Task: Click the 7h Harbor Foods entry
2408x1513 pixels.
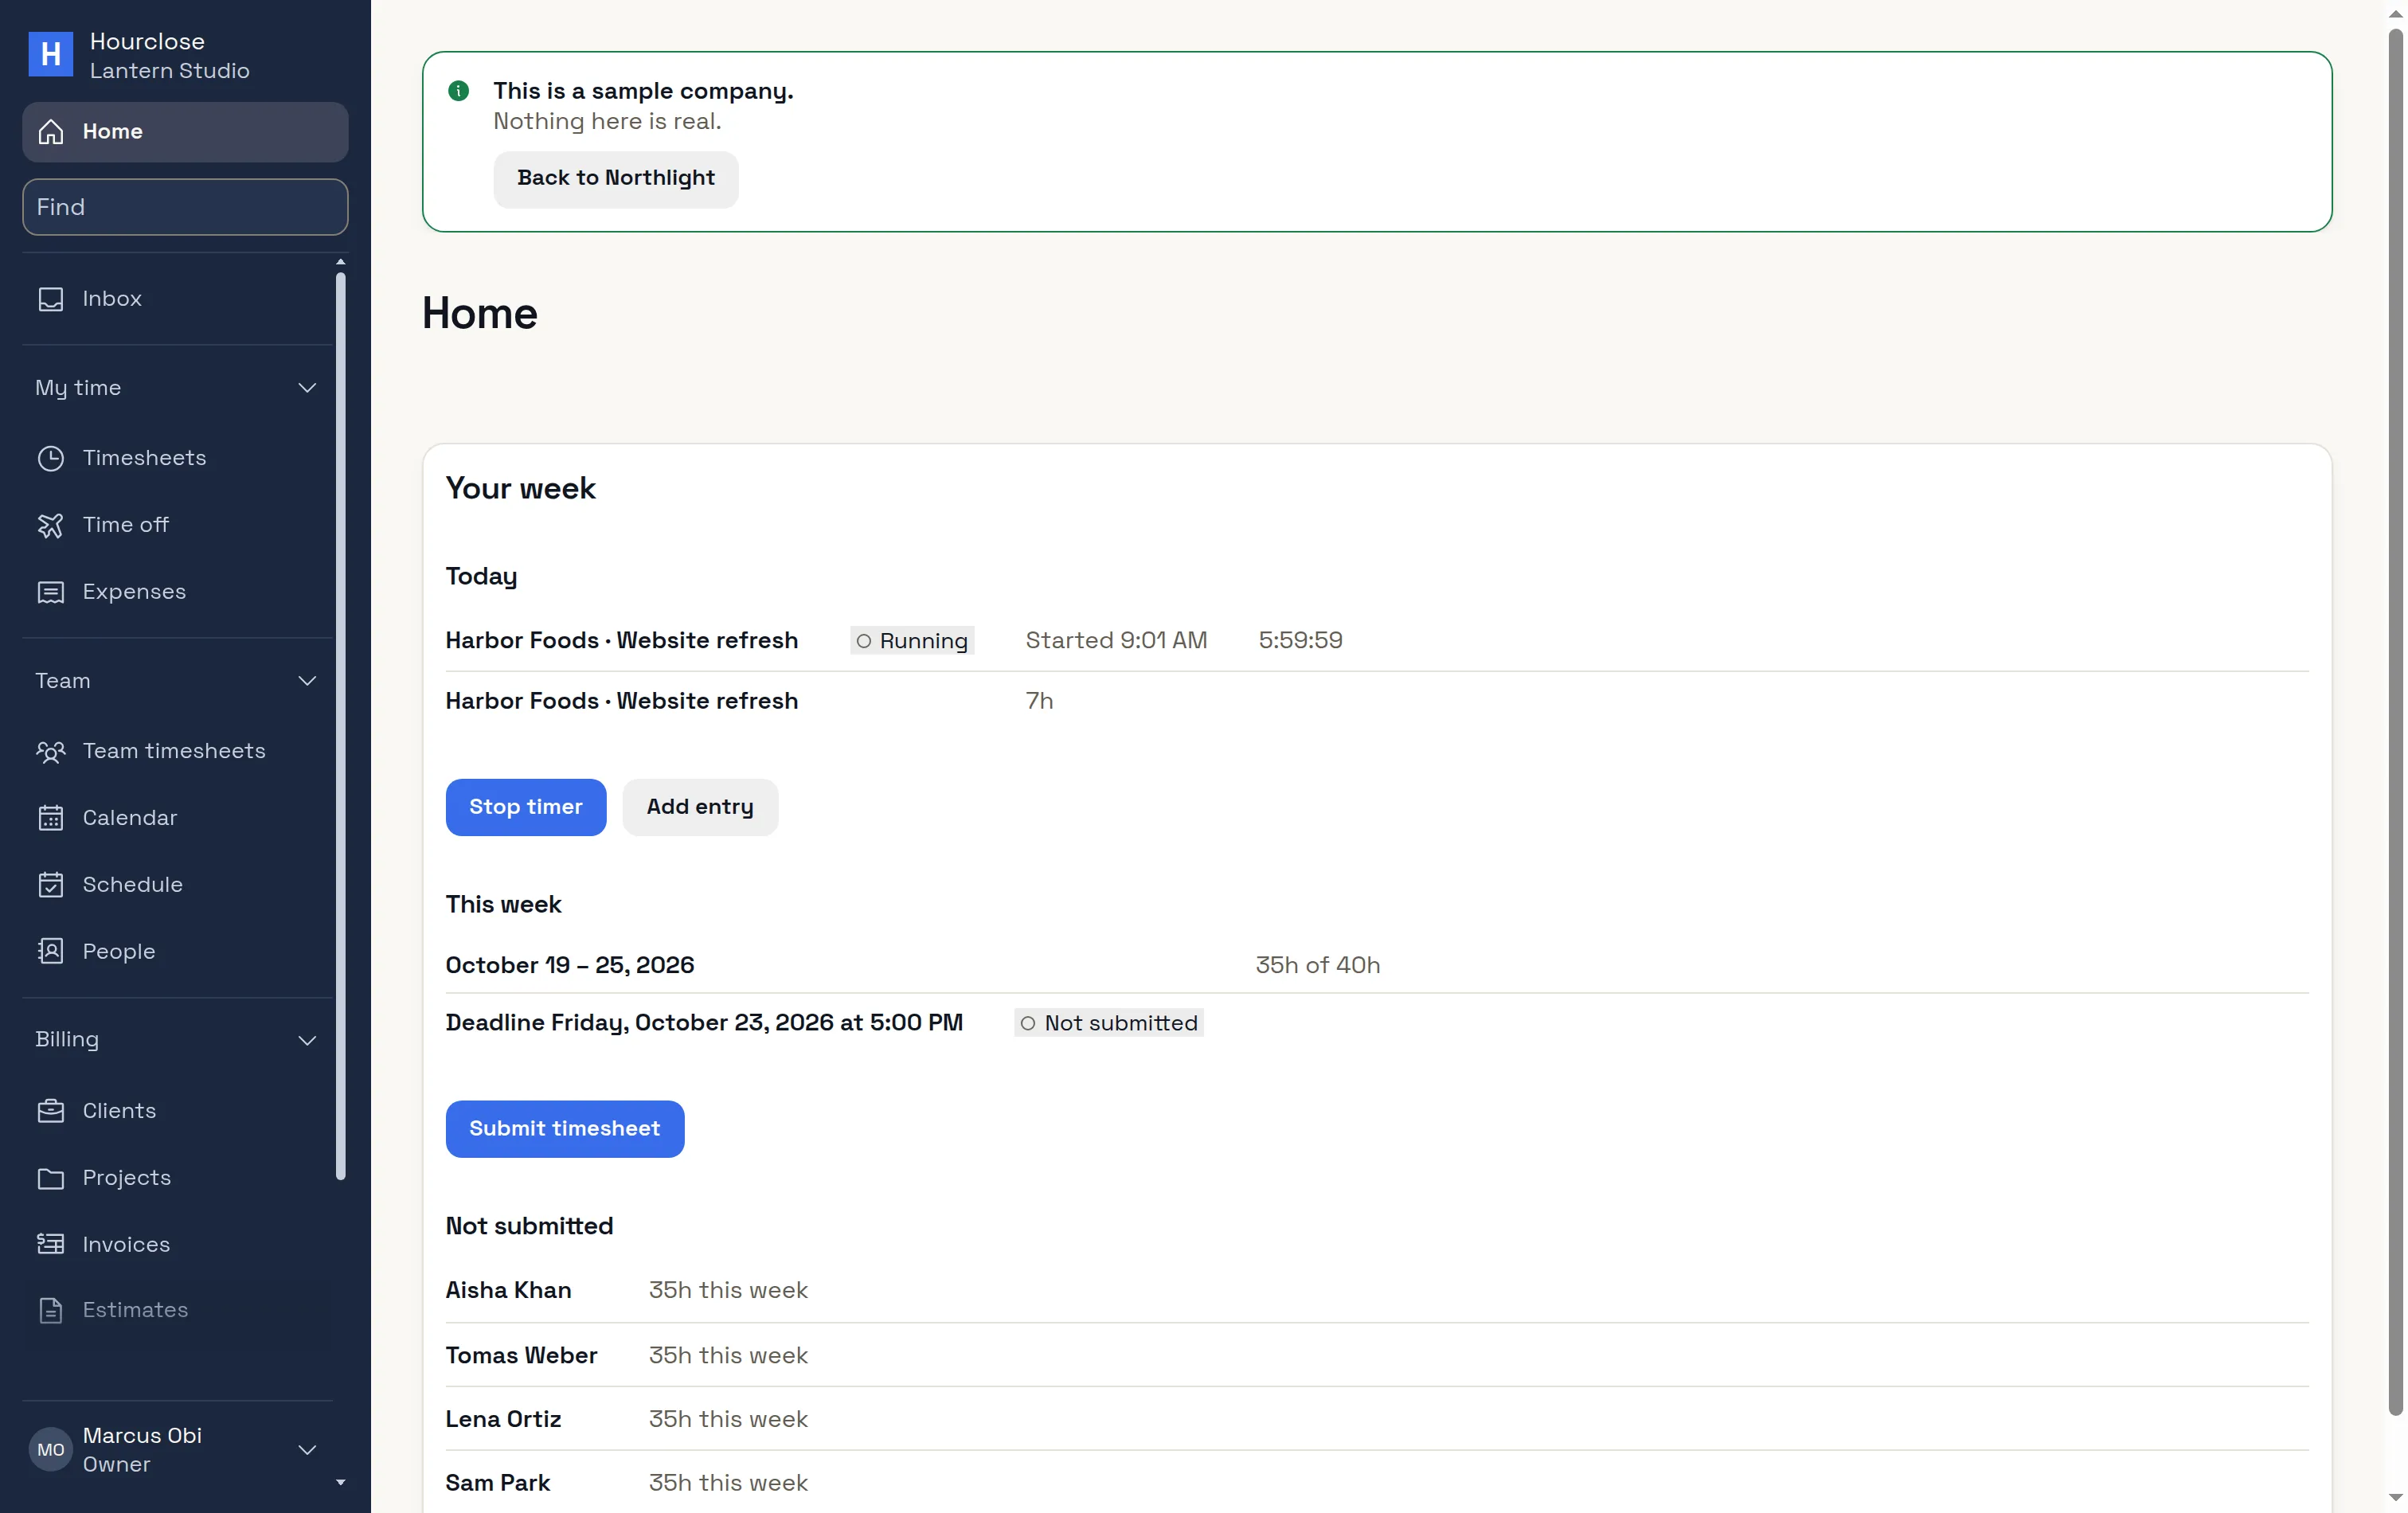Action: pos(1039,701)
